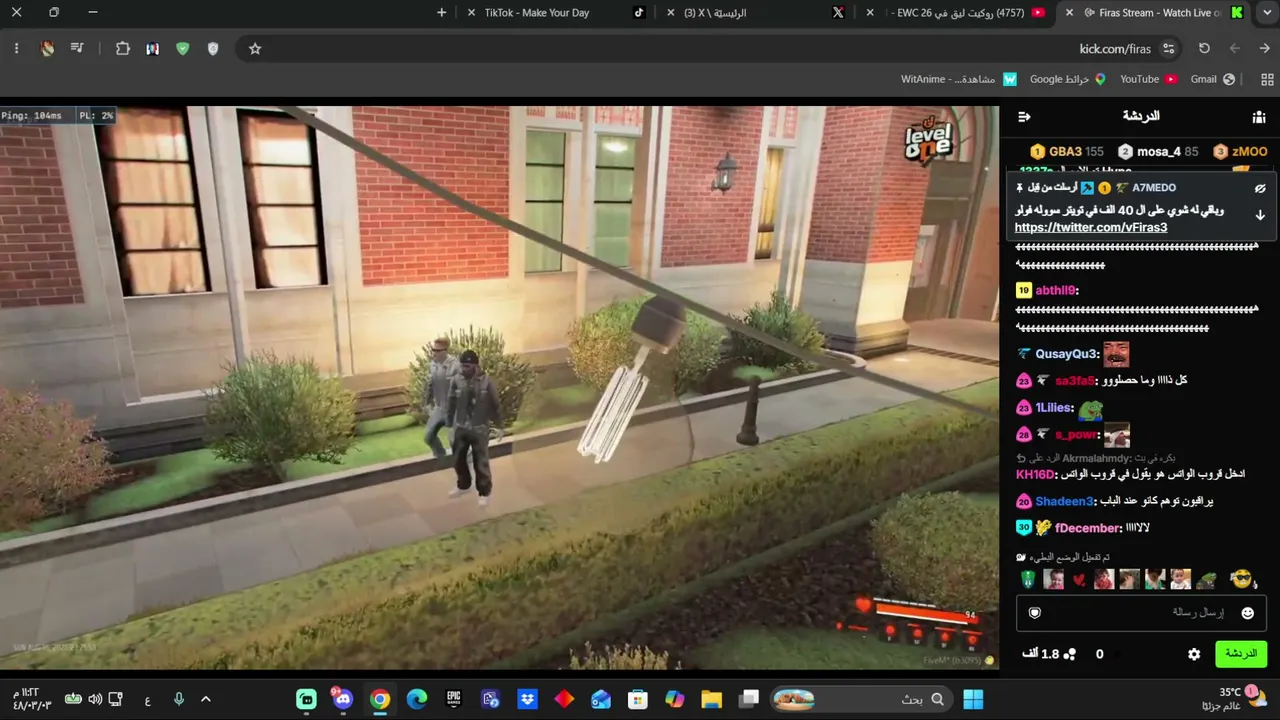Viewport: 1280px width, 720px height.
Task: View leaderboard entry GBA3
Action: coord(1067,152)
